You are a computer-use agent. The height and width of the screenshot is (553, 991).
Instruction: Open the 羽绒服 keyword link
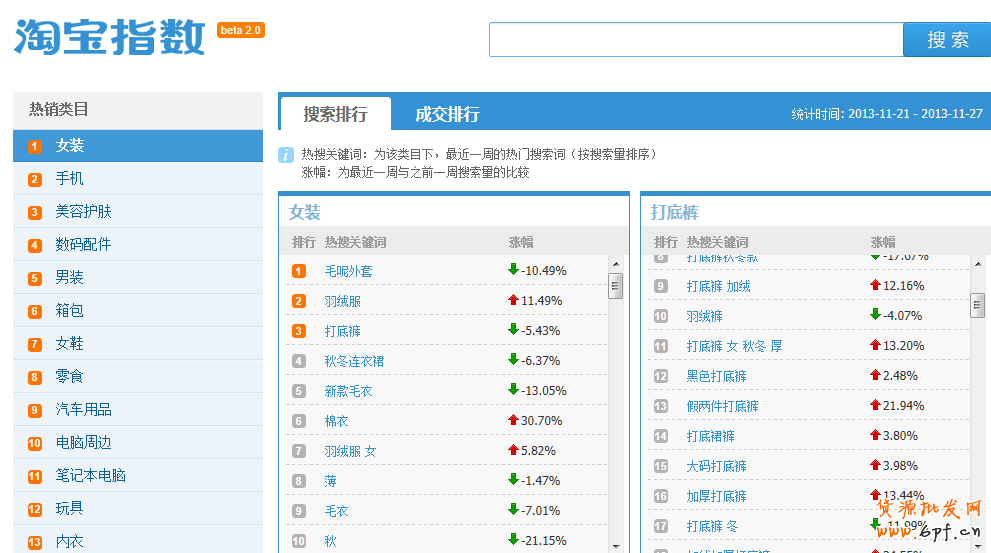click(x=343, y=301)
